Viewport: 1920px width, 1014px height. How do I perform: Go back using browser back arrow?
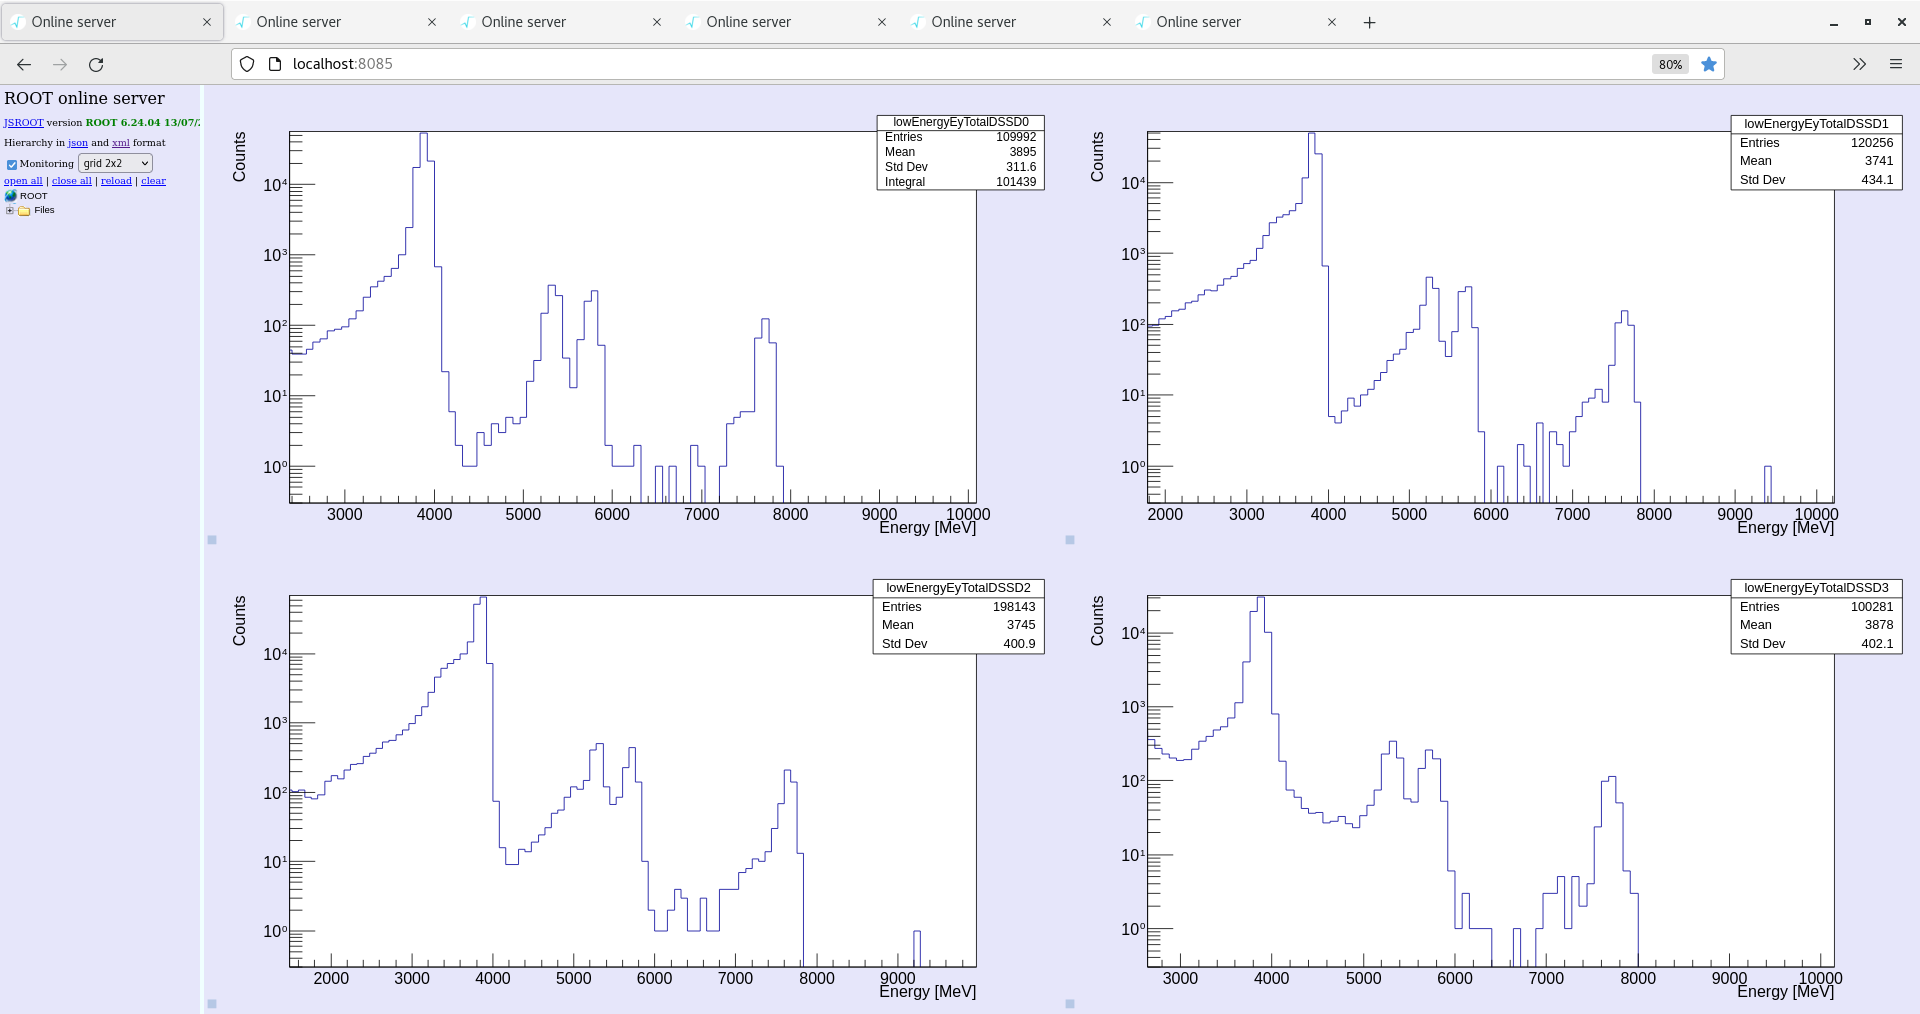[24, 65]
